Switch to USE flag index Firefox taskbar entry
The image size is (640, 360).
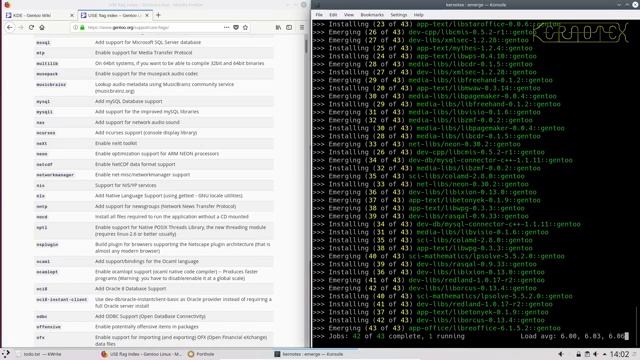coord(141,354)
